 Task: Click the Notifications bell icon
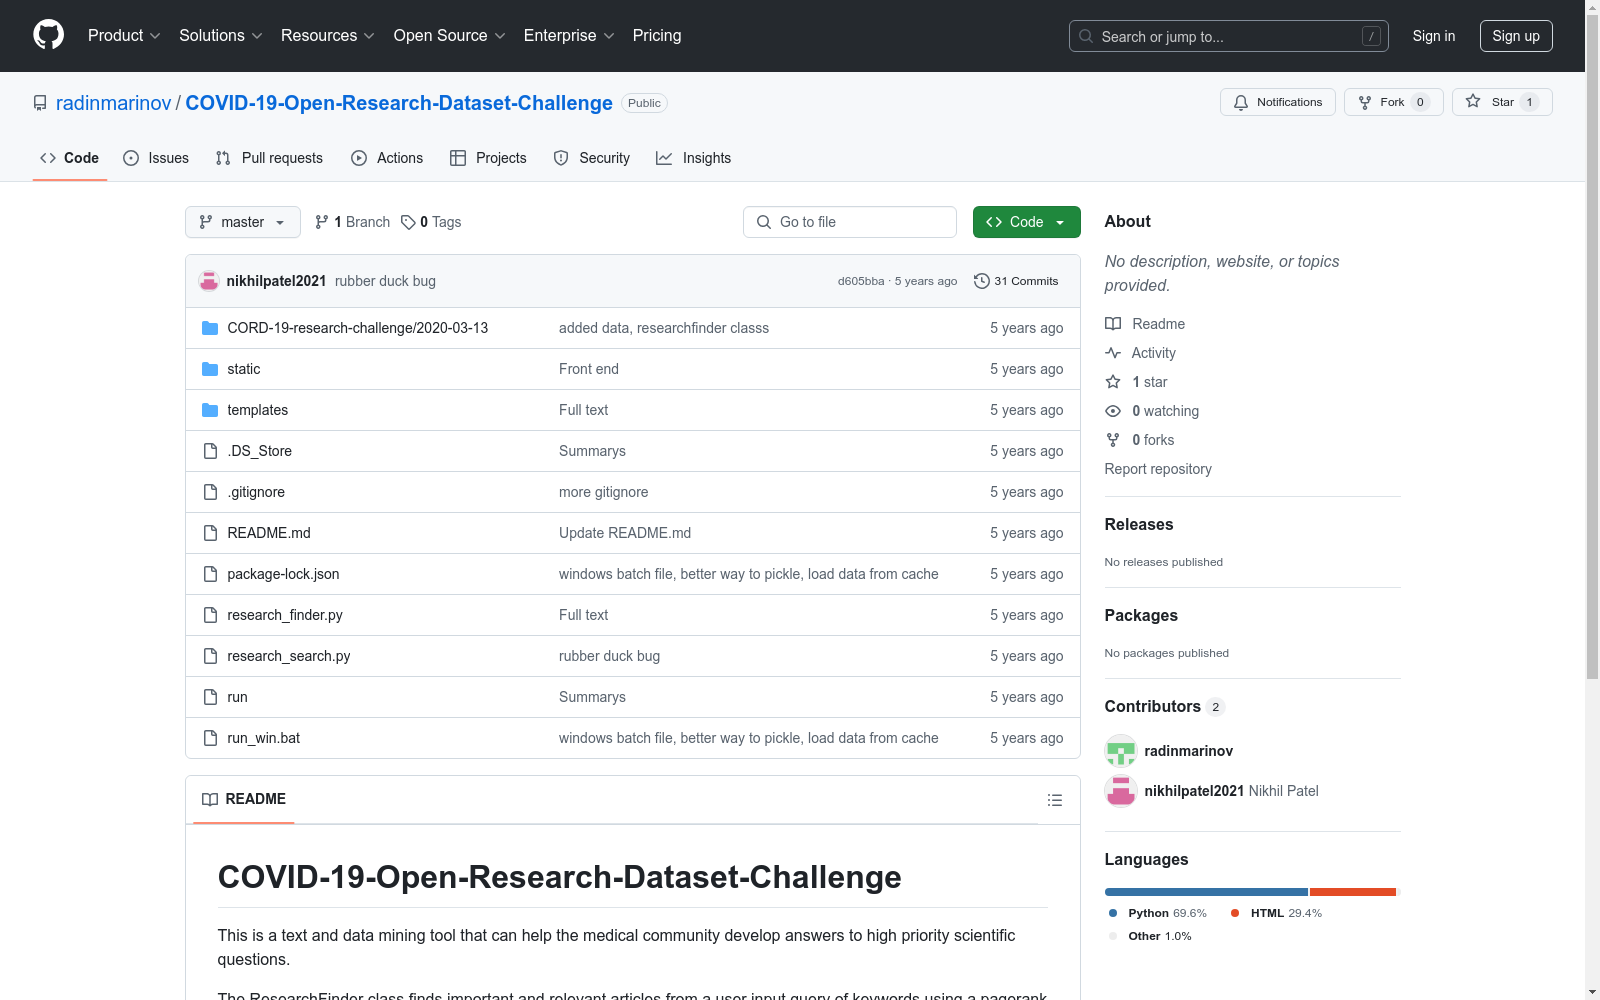[x=1241, y=102]
